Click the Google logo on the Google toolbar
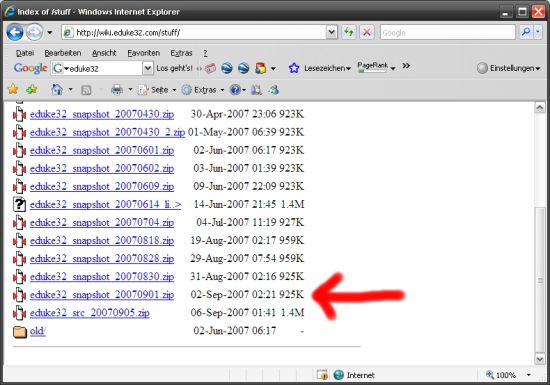This screenshot has width=550, height=385. point(31,68)
